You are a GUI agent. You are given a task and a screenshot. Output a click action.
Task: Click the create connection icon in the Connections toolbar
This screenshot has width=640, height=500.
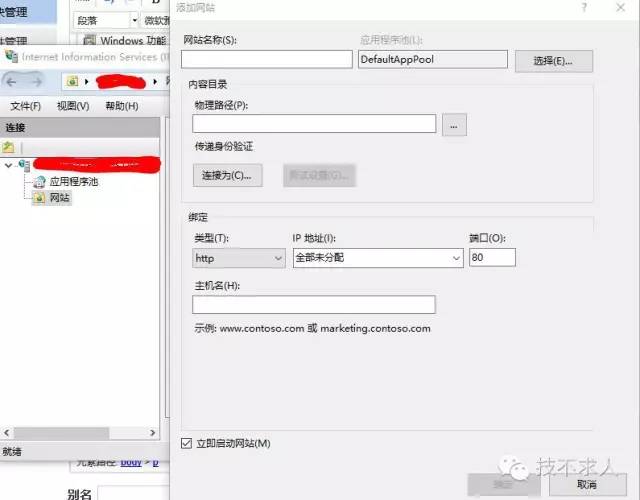click(8, 147)
